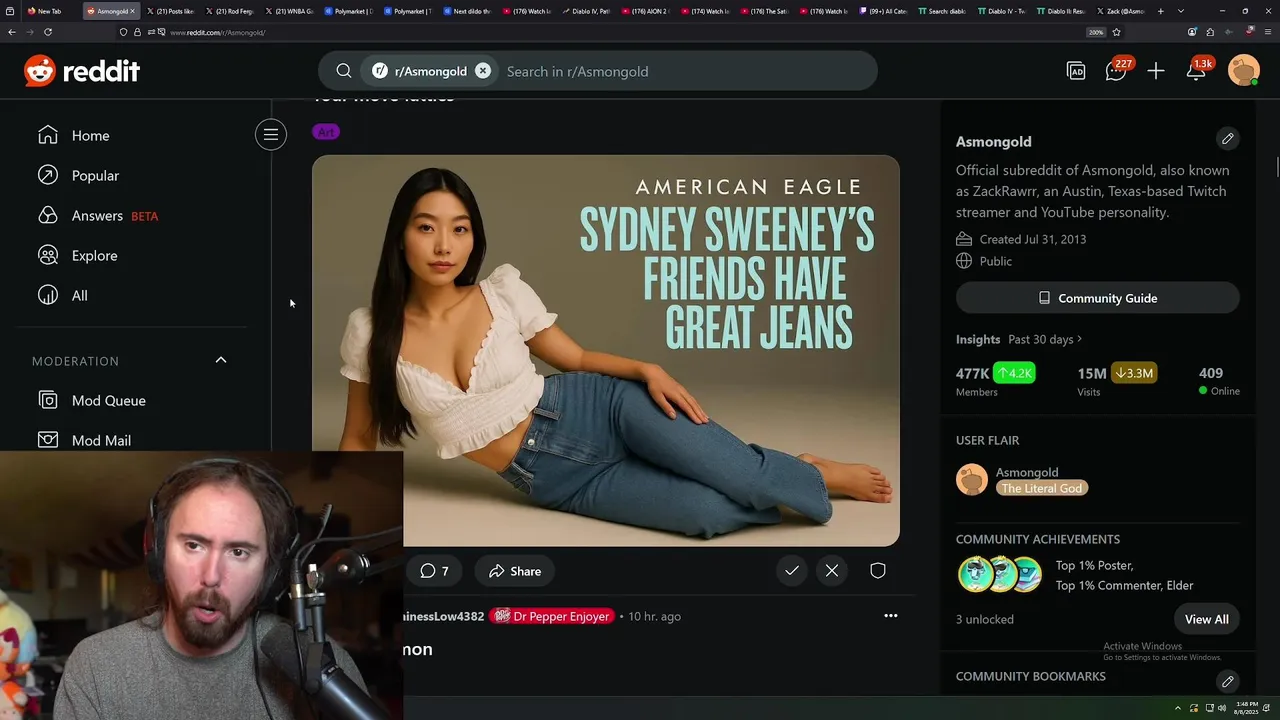Open Asmongold user flair avatar
The height and width of the screenshot is (720, 1280).
[x=972, y=480]
